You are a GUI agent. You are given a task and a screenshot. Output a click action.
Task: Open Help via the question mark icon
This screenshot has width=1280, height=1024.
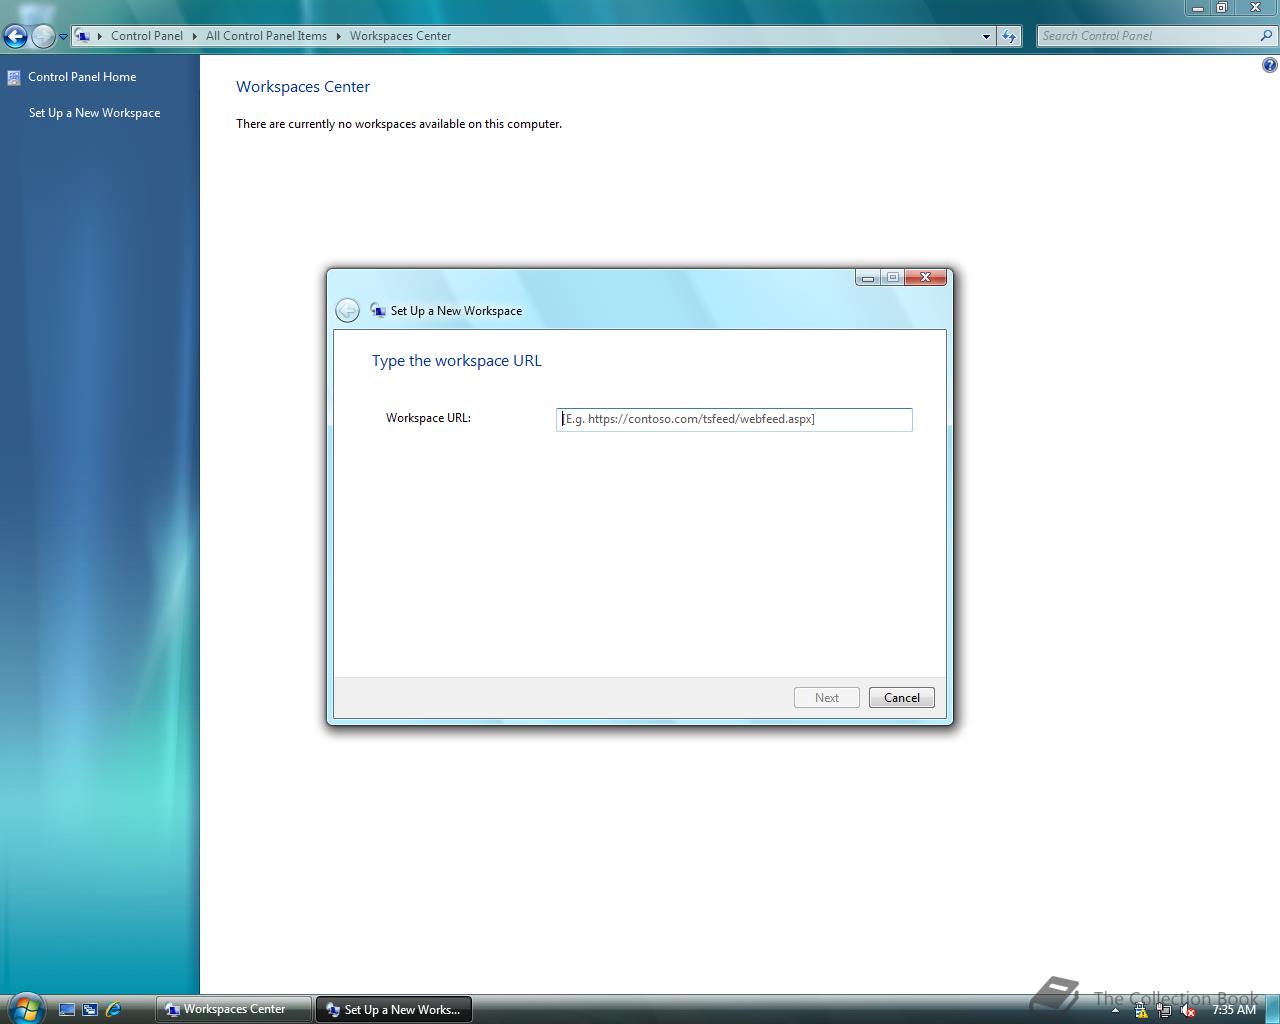(x=1268, y=64)
